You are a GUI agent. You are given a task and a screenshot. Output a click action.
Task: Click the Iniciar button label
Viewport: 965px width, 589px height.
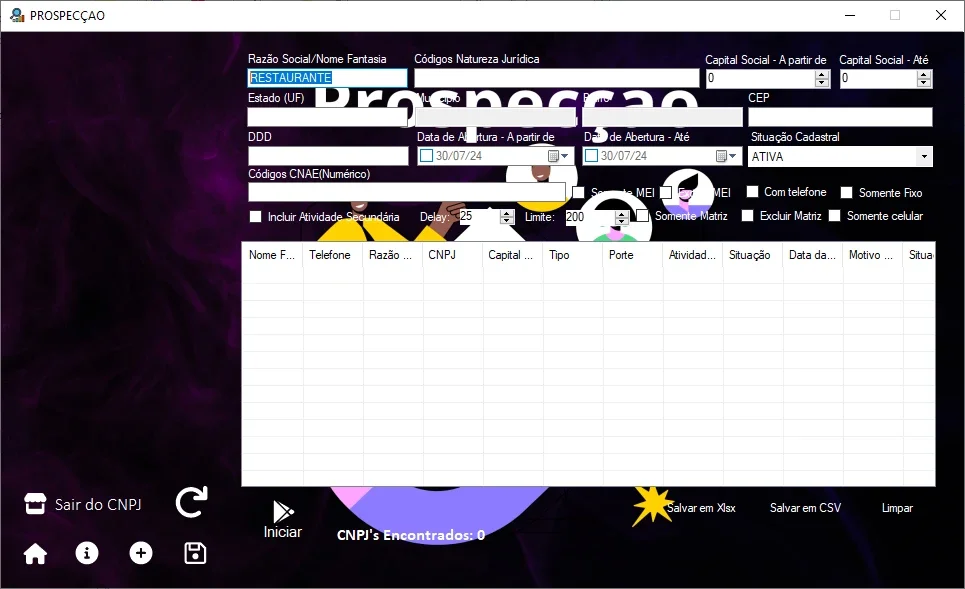coord(282,532)
